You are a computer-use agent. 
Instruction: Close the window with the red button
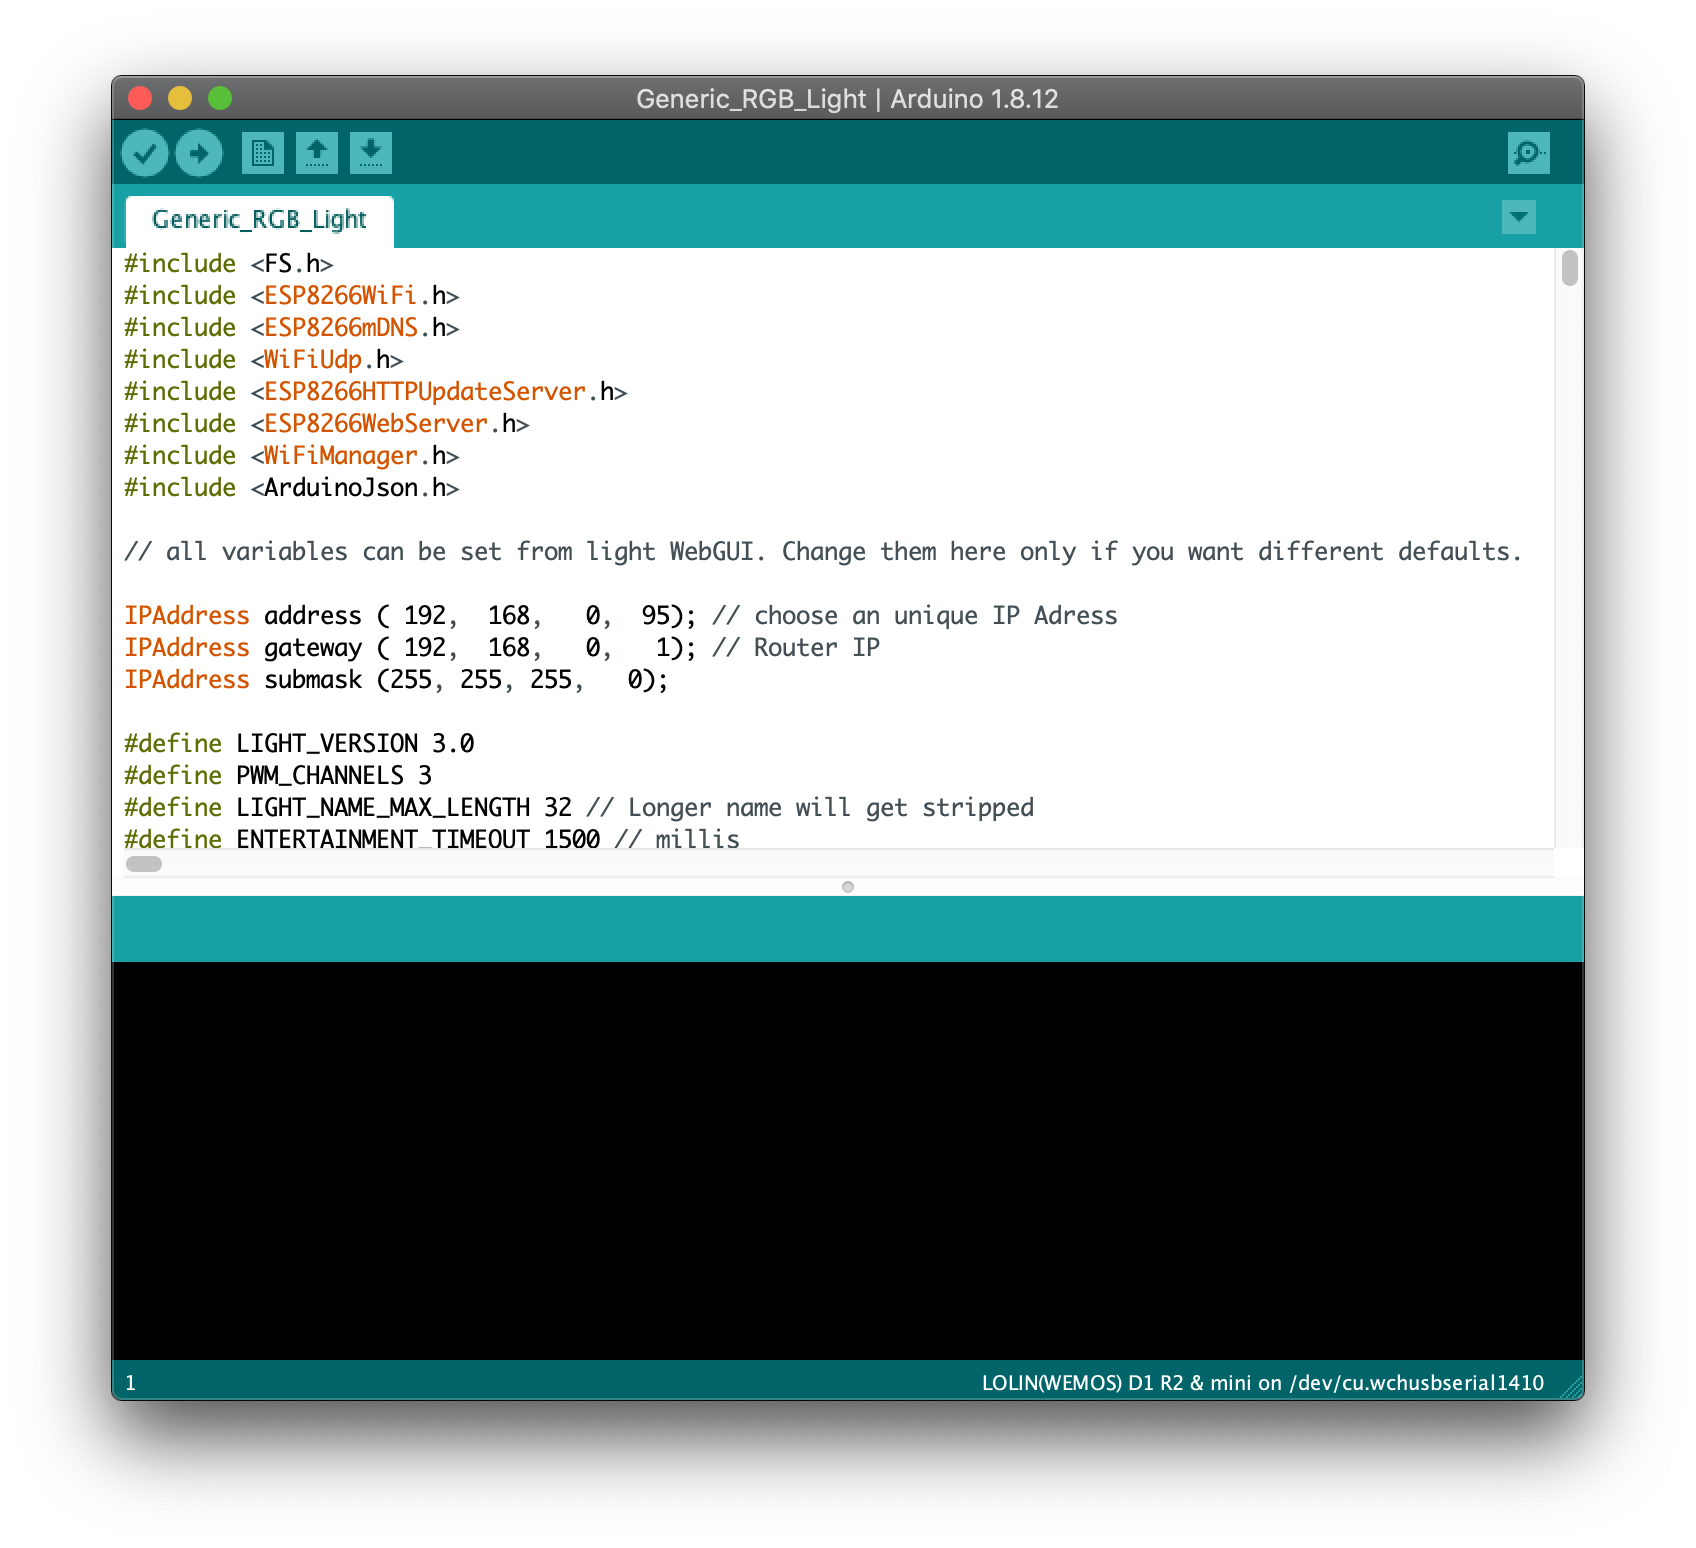[140, 98]
